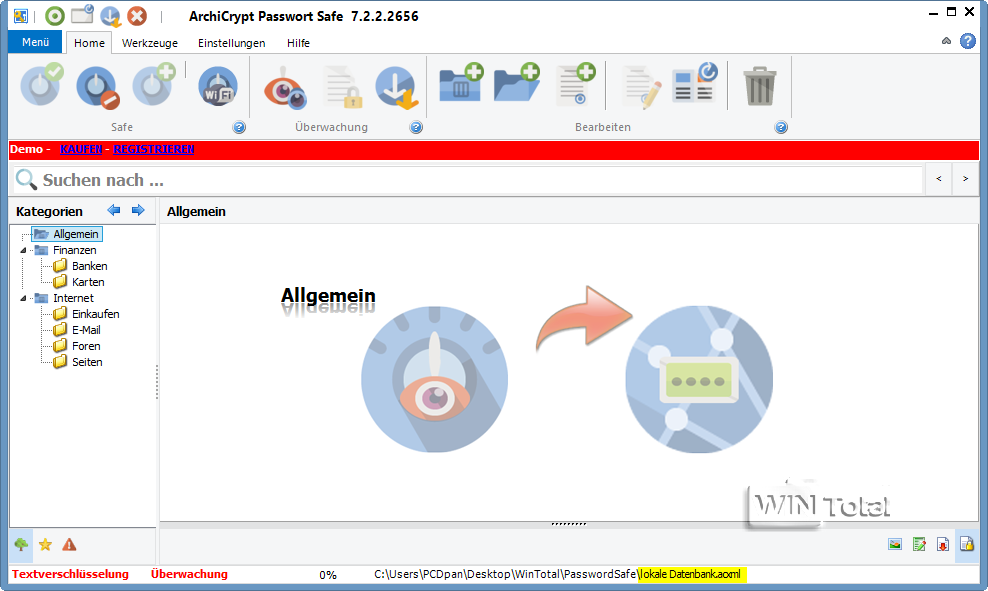Open the Einstellungen tab
This screenshot has width=988, height=591.
(231, 43)
